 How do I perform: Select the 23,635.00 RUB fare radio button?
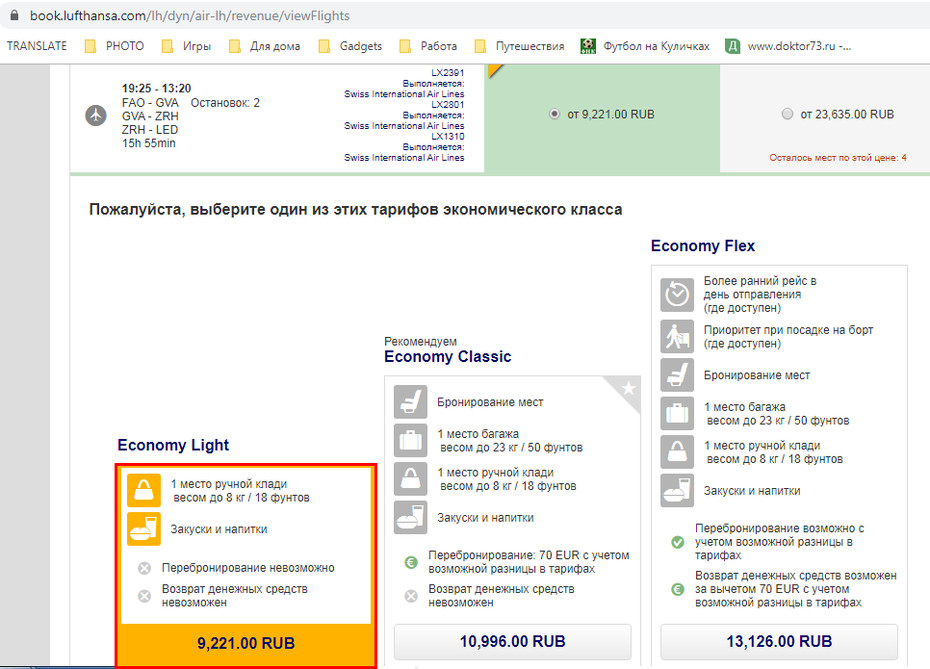(x=787, y=114)
